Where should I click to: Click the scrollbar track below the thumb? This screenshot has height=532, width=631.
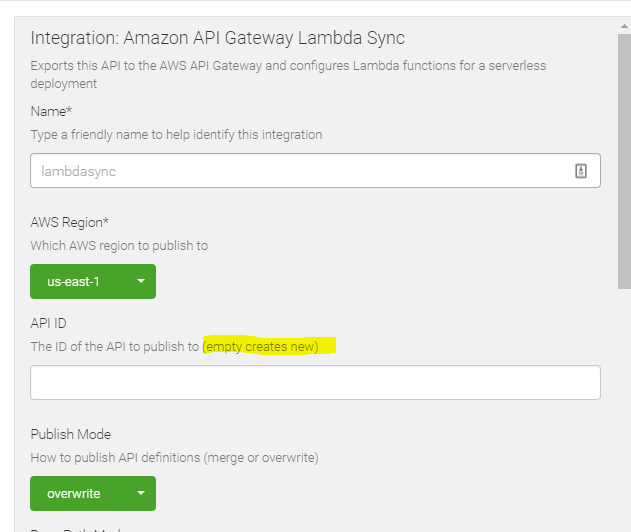[622, 420]
